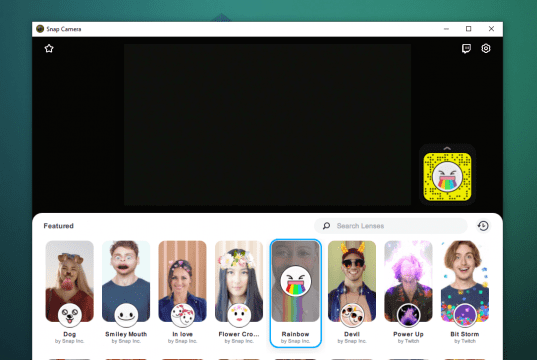The width and height of the screenshot is (537, 360).
Task: Collapse the Snapcode panel chevron
Action: click(x=447, y=148)
